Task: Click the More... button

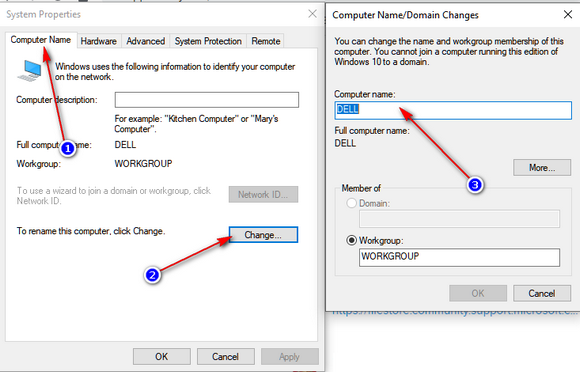Action: coord(542,168)
